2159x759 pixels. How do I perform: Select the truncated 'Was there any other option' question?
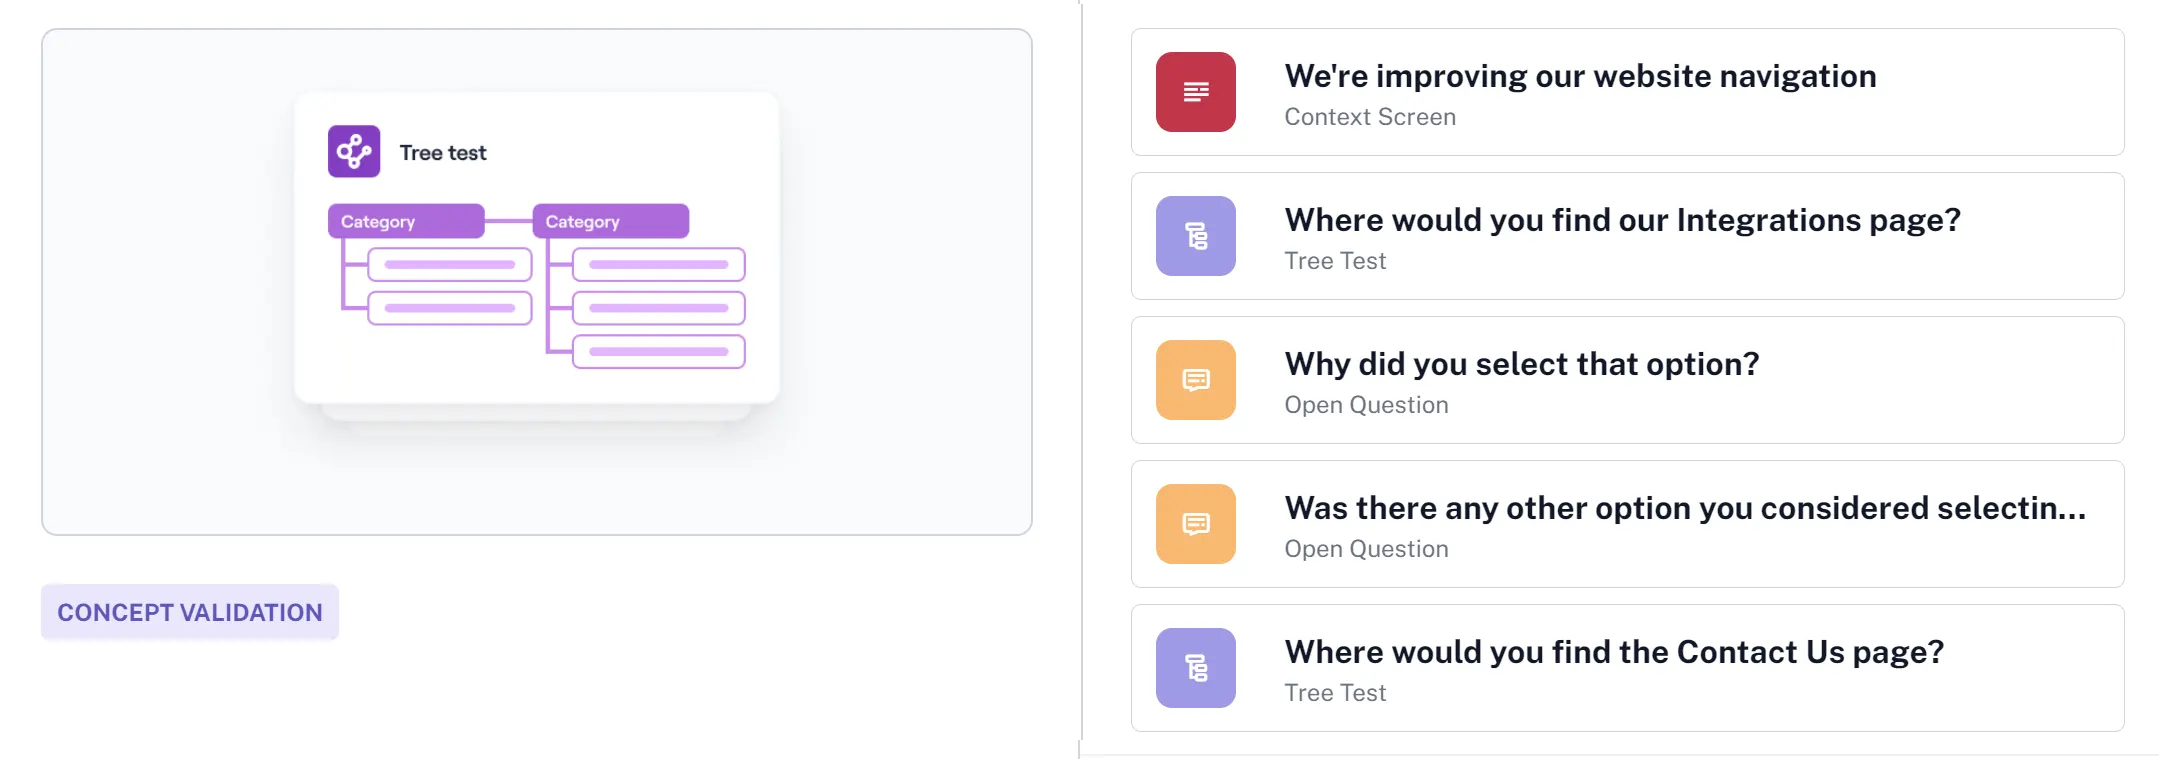(x=1627, y=524)
